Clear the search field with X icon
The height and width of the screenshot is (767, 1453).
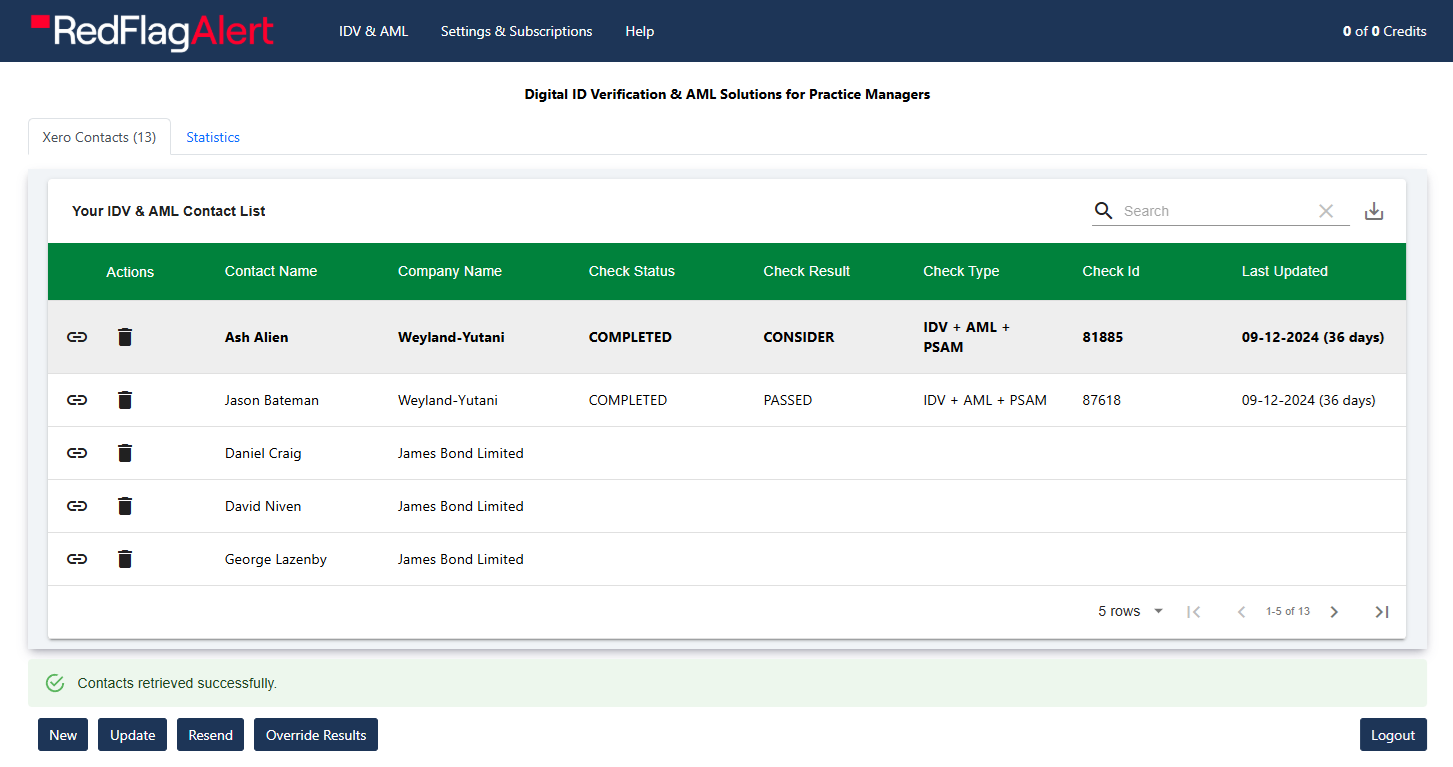[x=1326, y=211]
